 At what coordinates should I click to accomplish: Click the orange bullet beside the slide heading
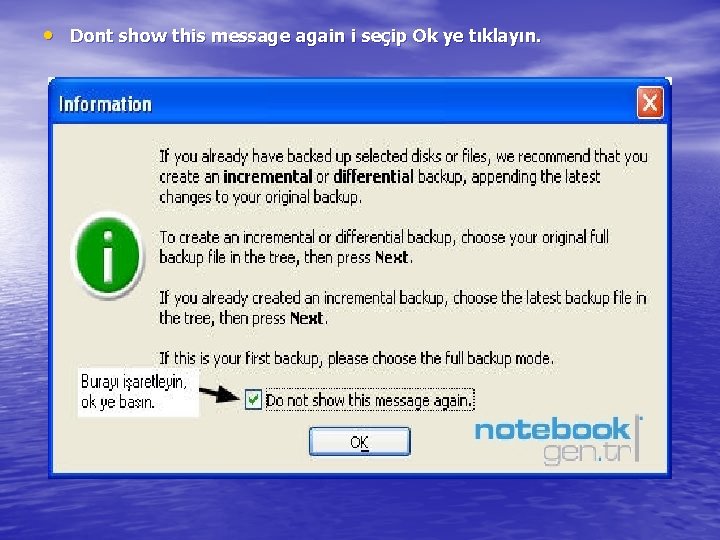[x=49, y=35]
